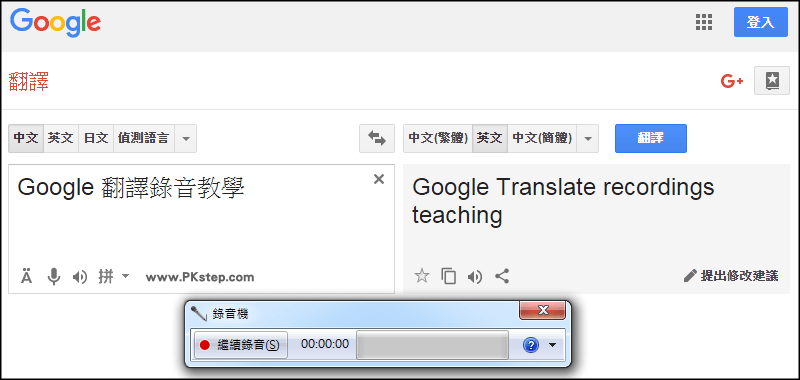The image size is (800, 380).
Task: Open special characters keyboard (Ä) icon
Action: pos(27,277)
